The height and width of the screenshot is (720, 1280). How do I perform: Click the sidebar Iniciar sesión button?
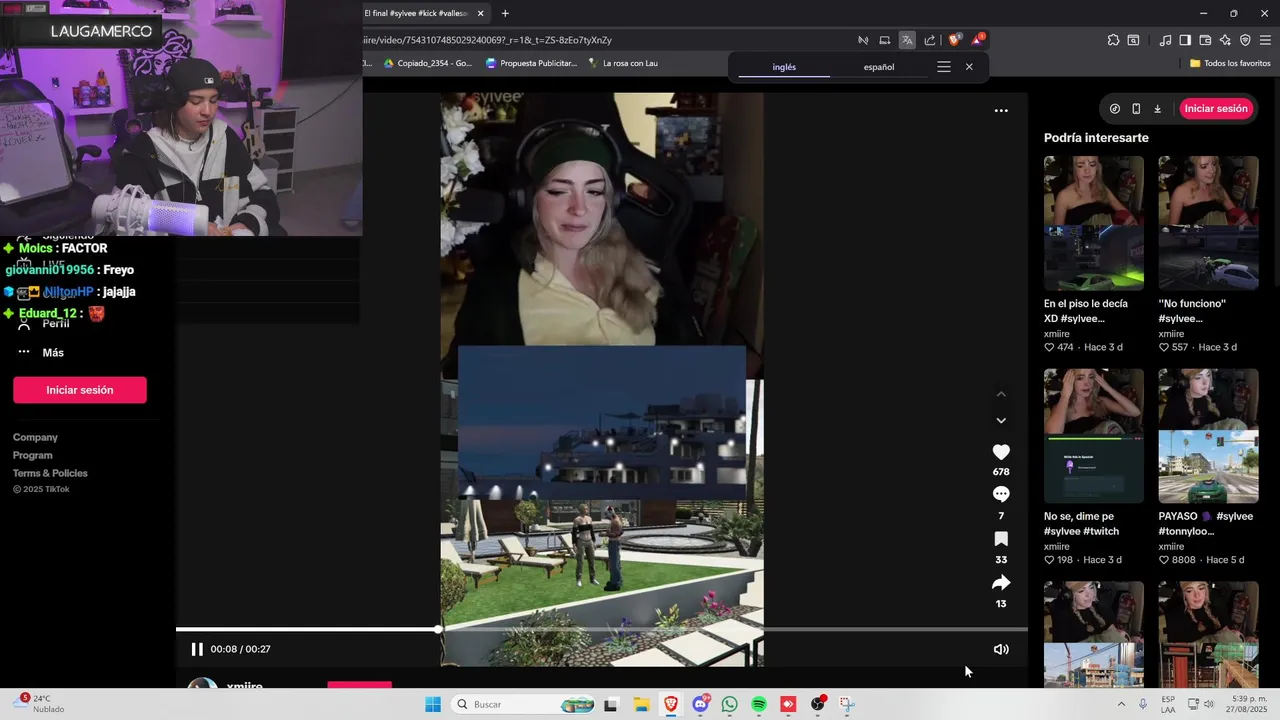[x=80, y=390]
